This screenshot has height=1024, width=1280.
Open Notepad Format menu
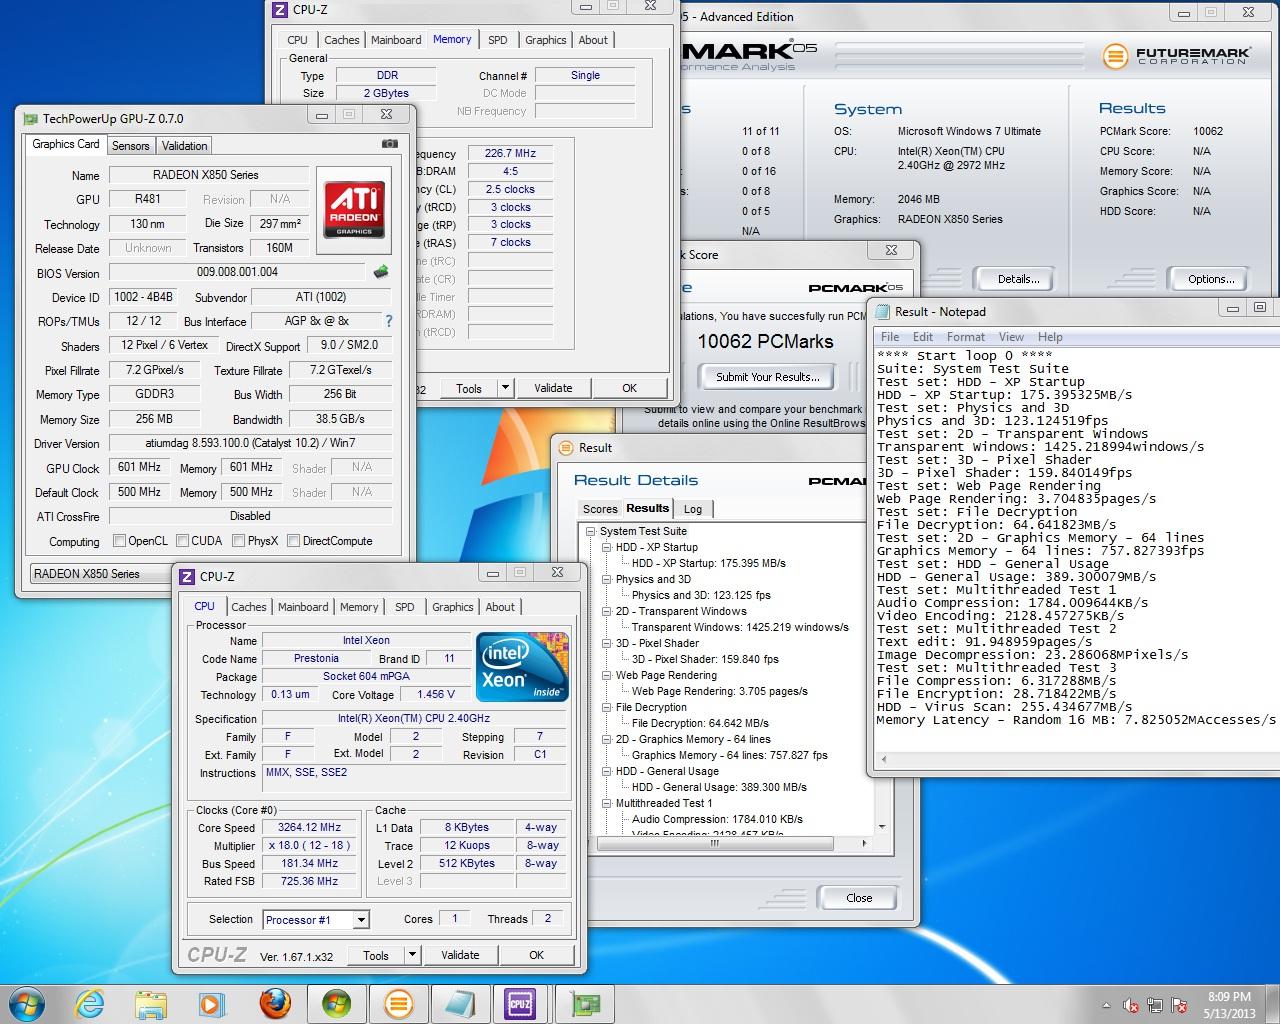(x=965, y=337)
